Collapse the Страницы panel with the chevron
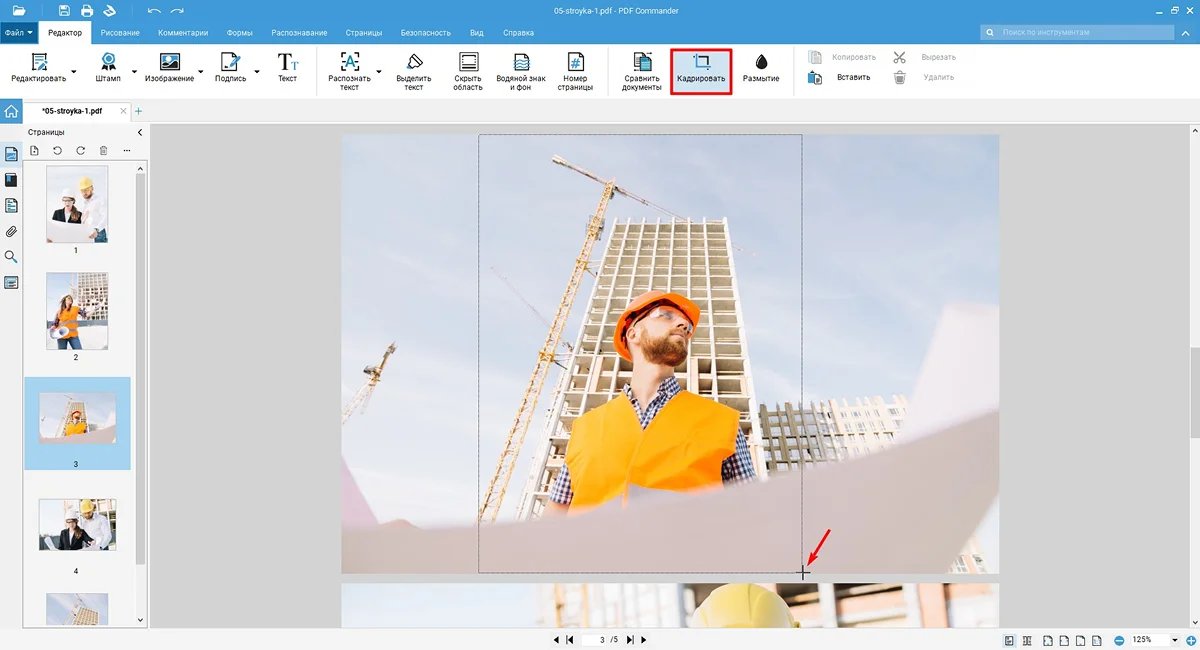This screenshot has width=1200, height=650. pos(140,132)
